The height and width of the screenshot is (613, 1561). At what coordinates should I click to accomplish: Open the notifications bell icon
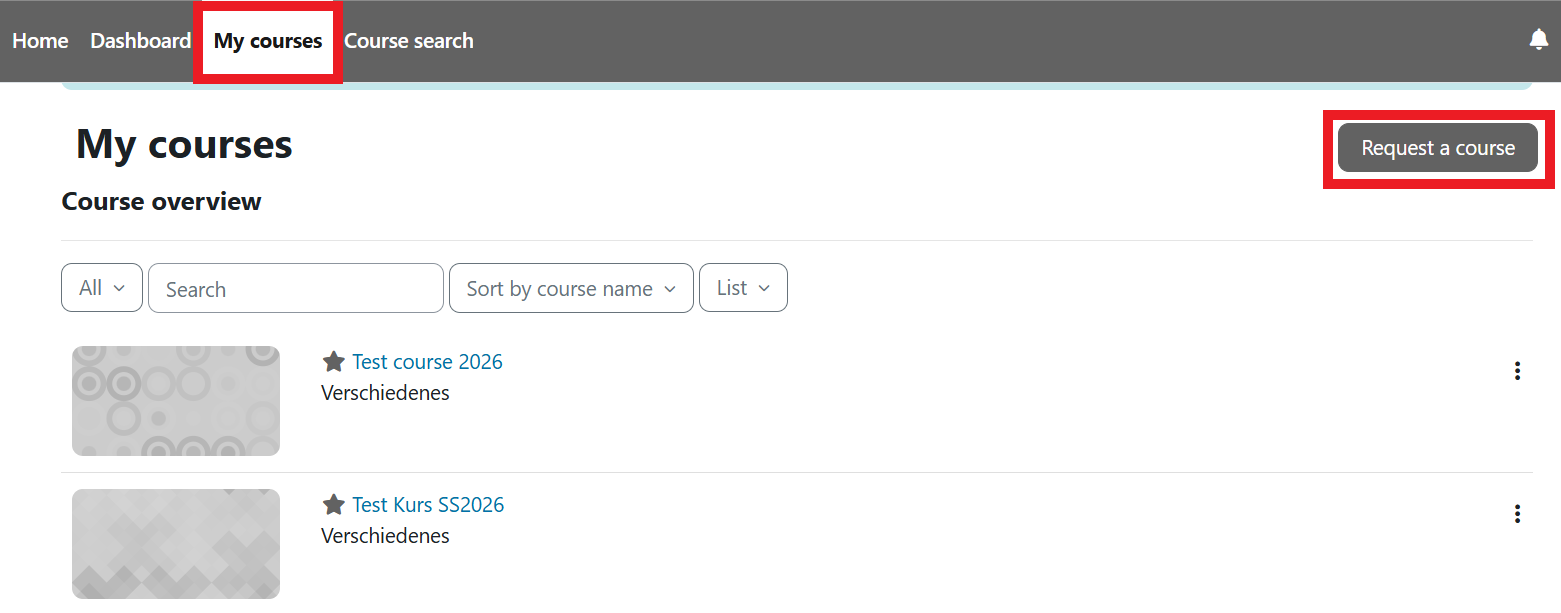[x=1538, y=40]
